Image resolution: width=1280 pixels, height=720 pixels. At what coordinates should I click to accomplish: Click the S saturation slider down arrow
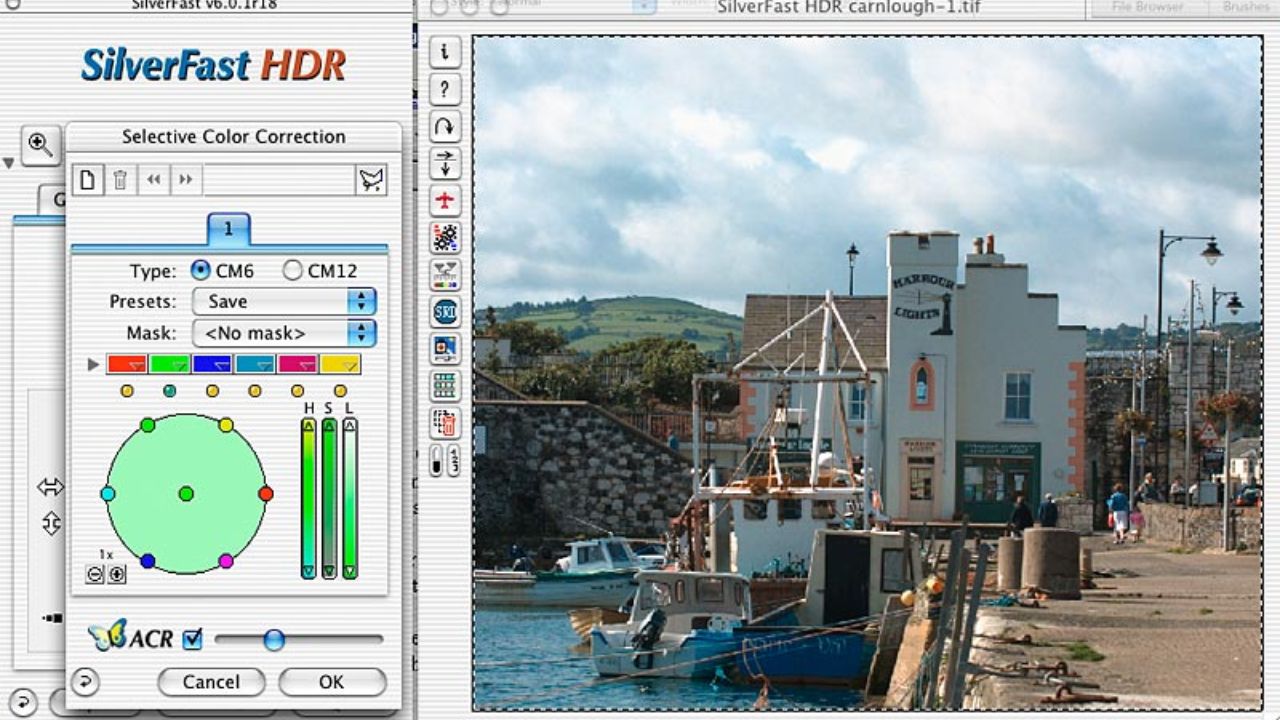329,571
